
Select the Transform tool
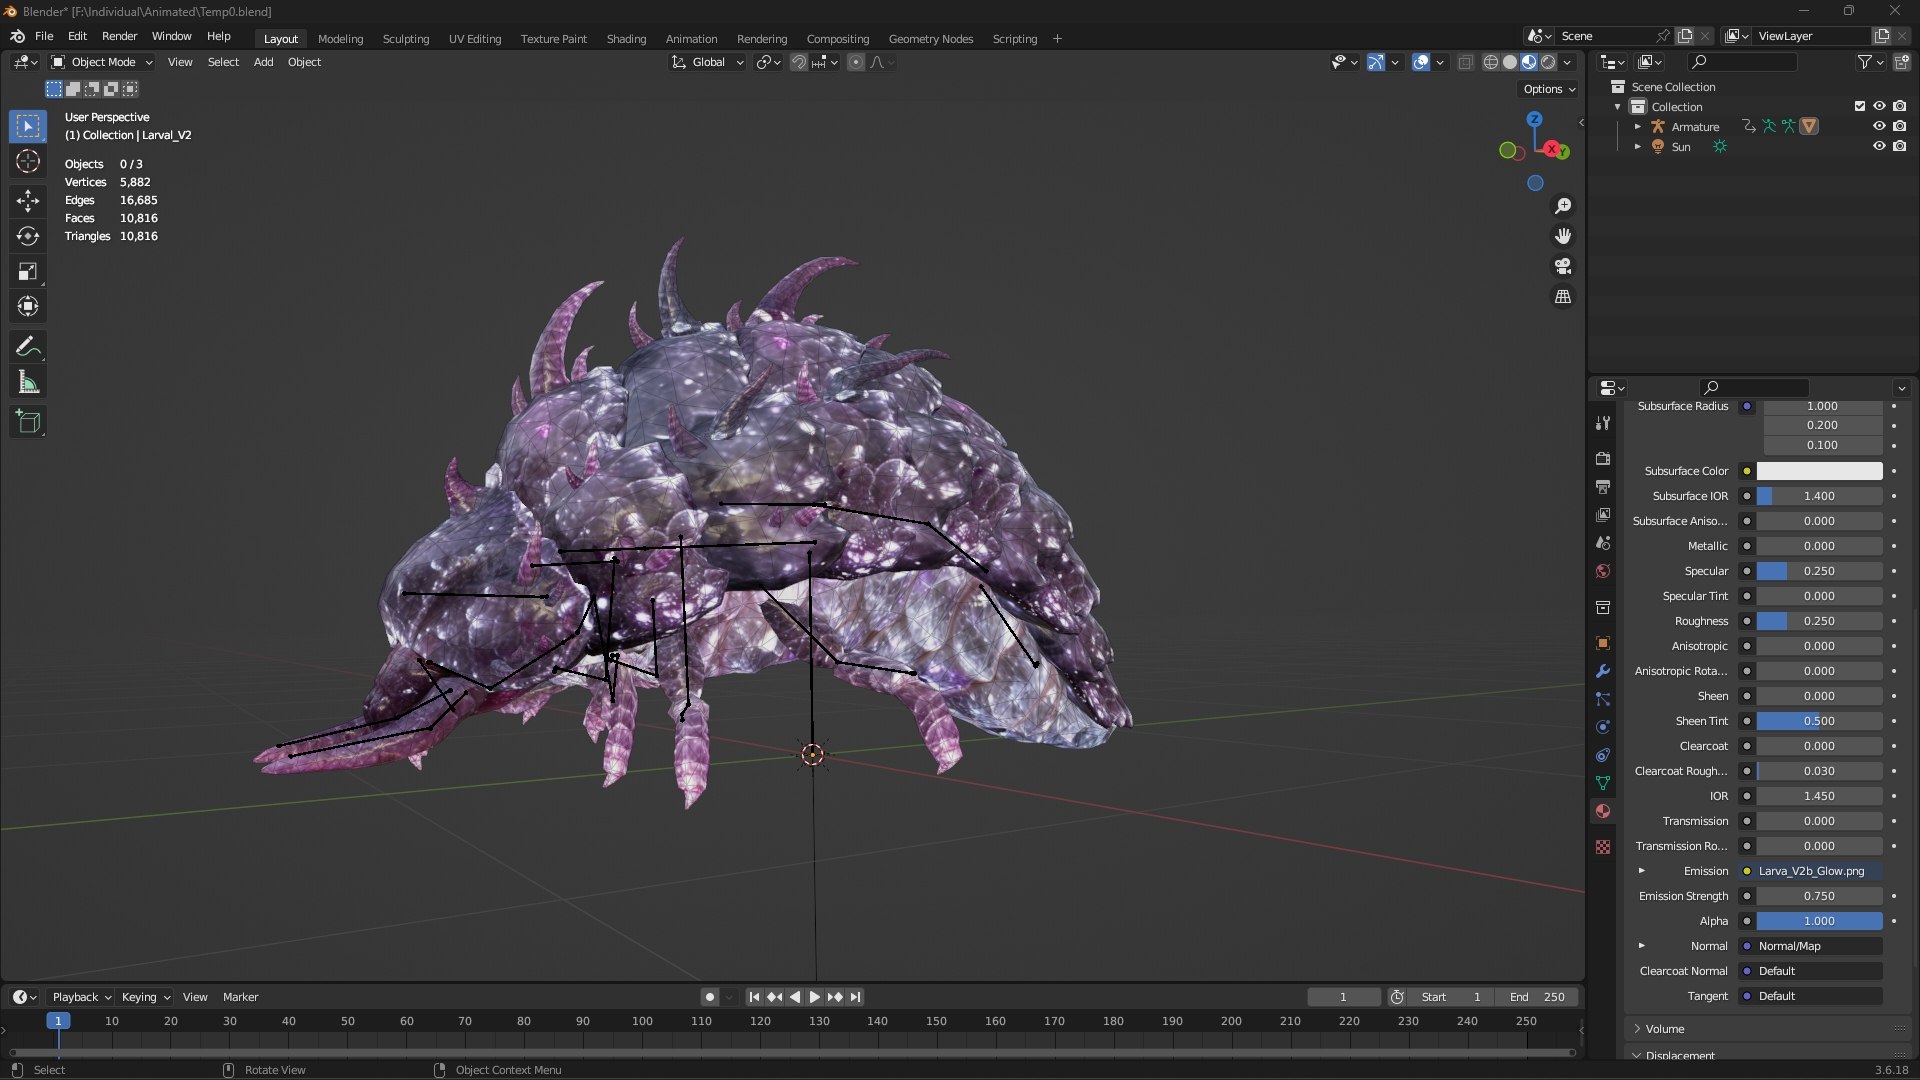click(28, 306)
